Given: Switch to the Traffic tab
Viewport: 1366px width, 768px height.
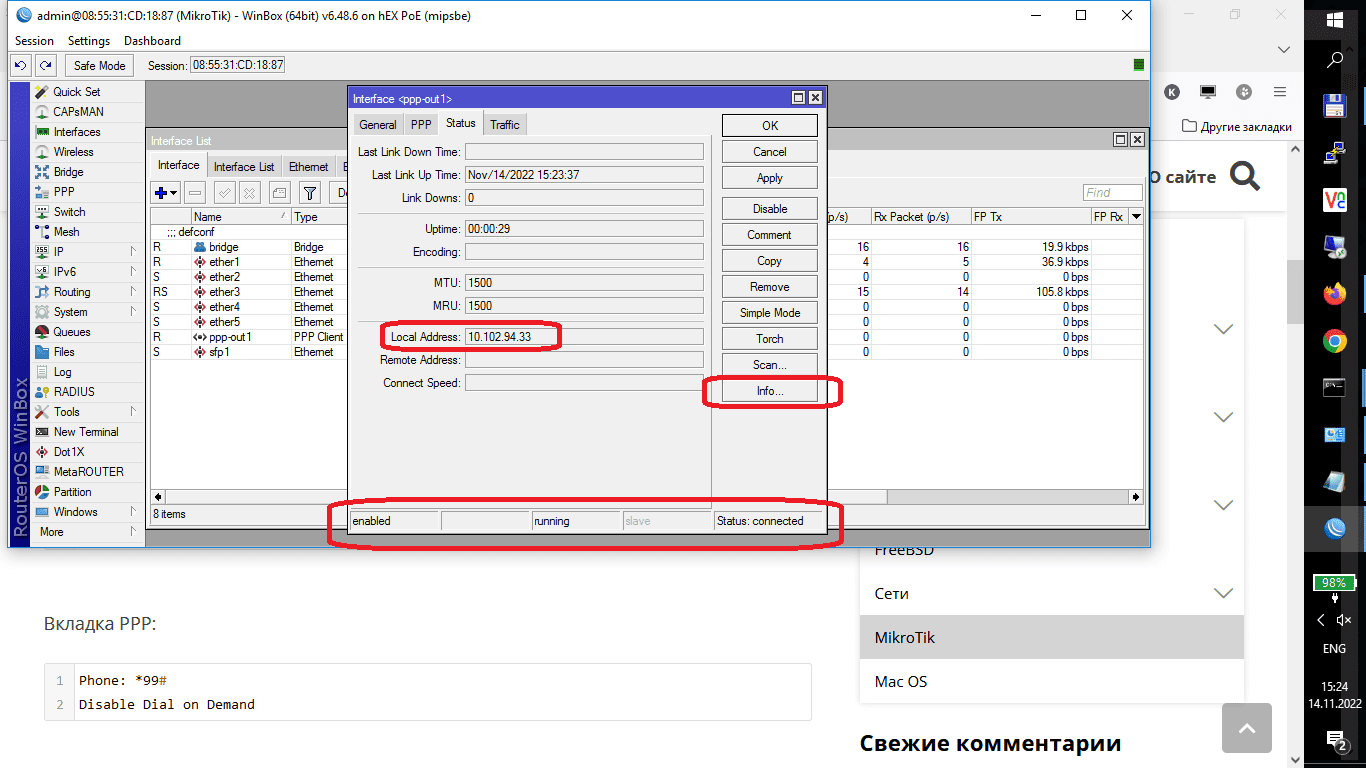Looking at the screenshot, I should (505, 125).
